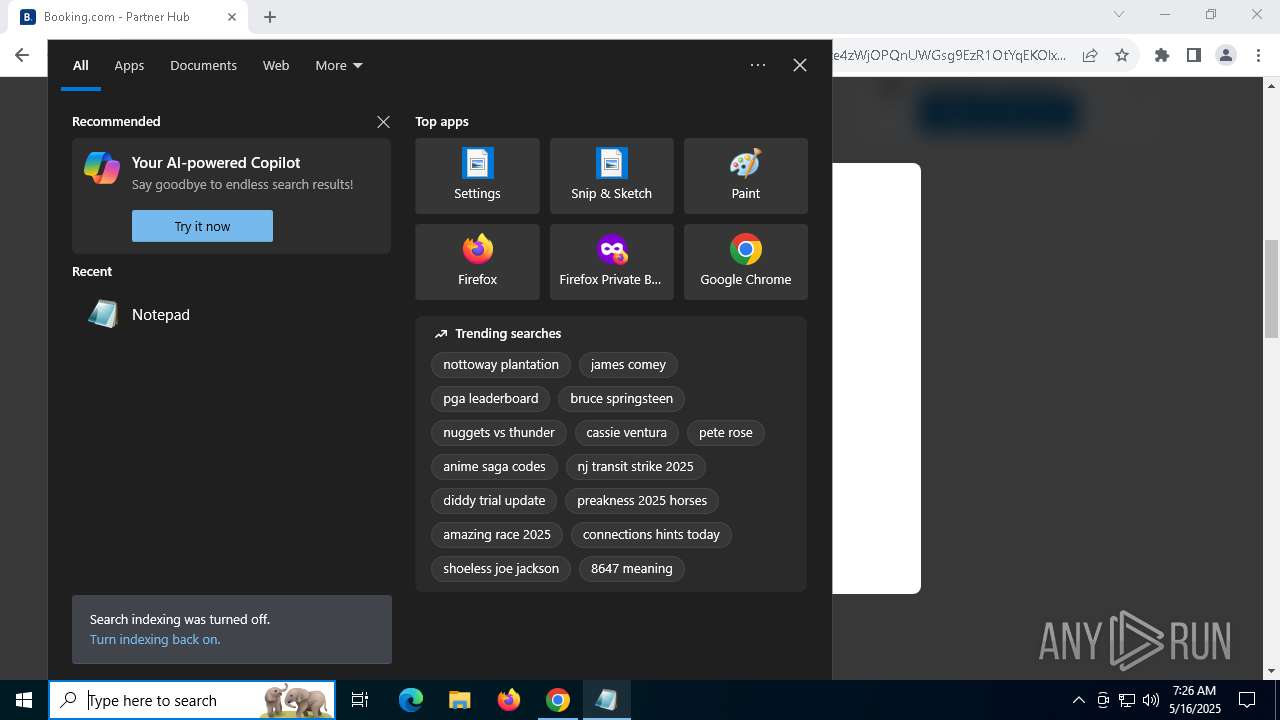This screenshot has width=1280, height=720.
Task: Launch Firefox tile in Top apps
Action: point(477,262)
